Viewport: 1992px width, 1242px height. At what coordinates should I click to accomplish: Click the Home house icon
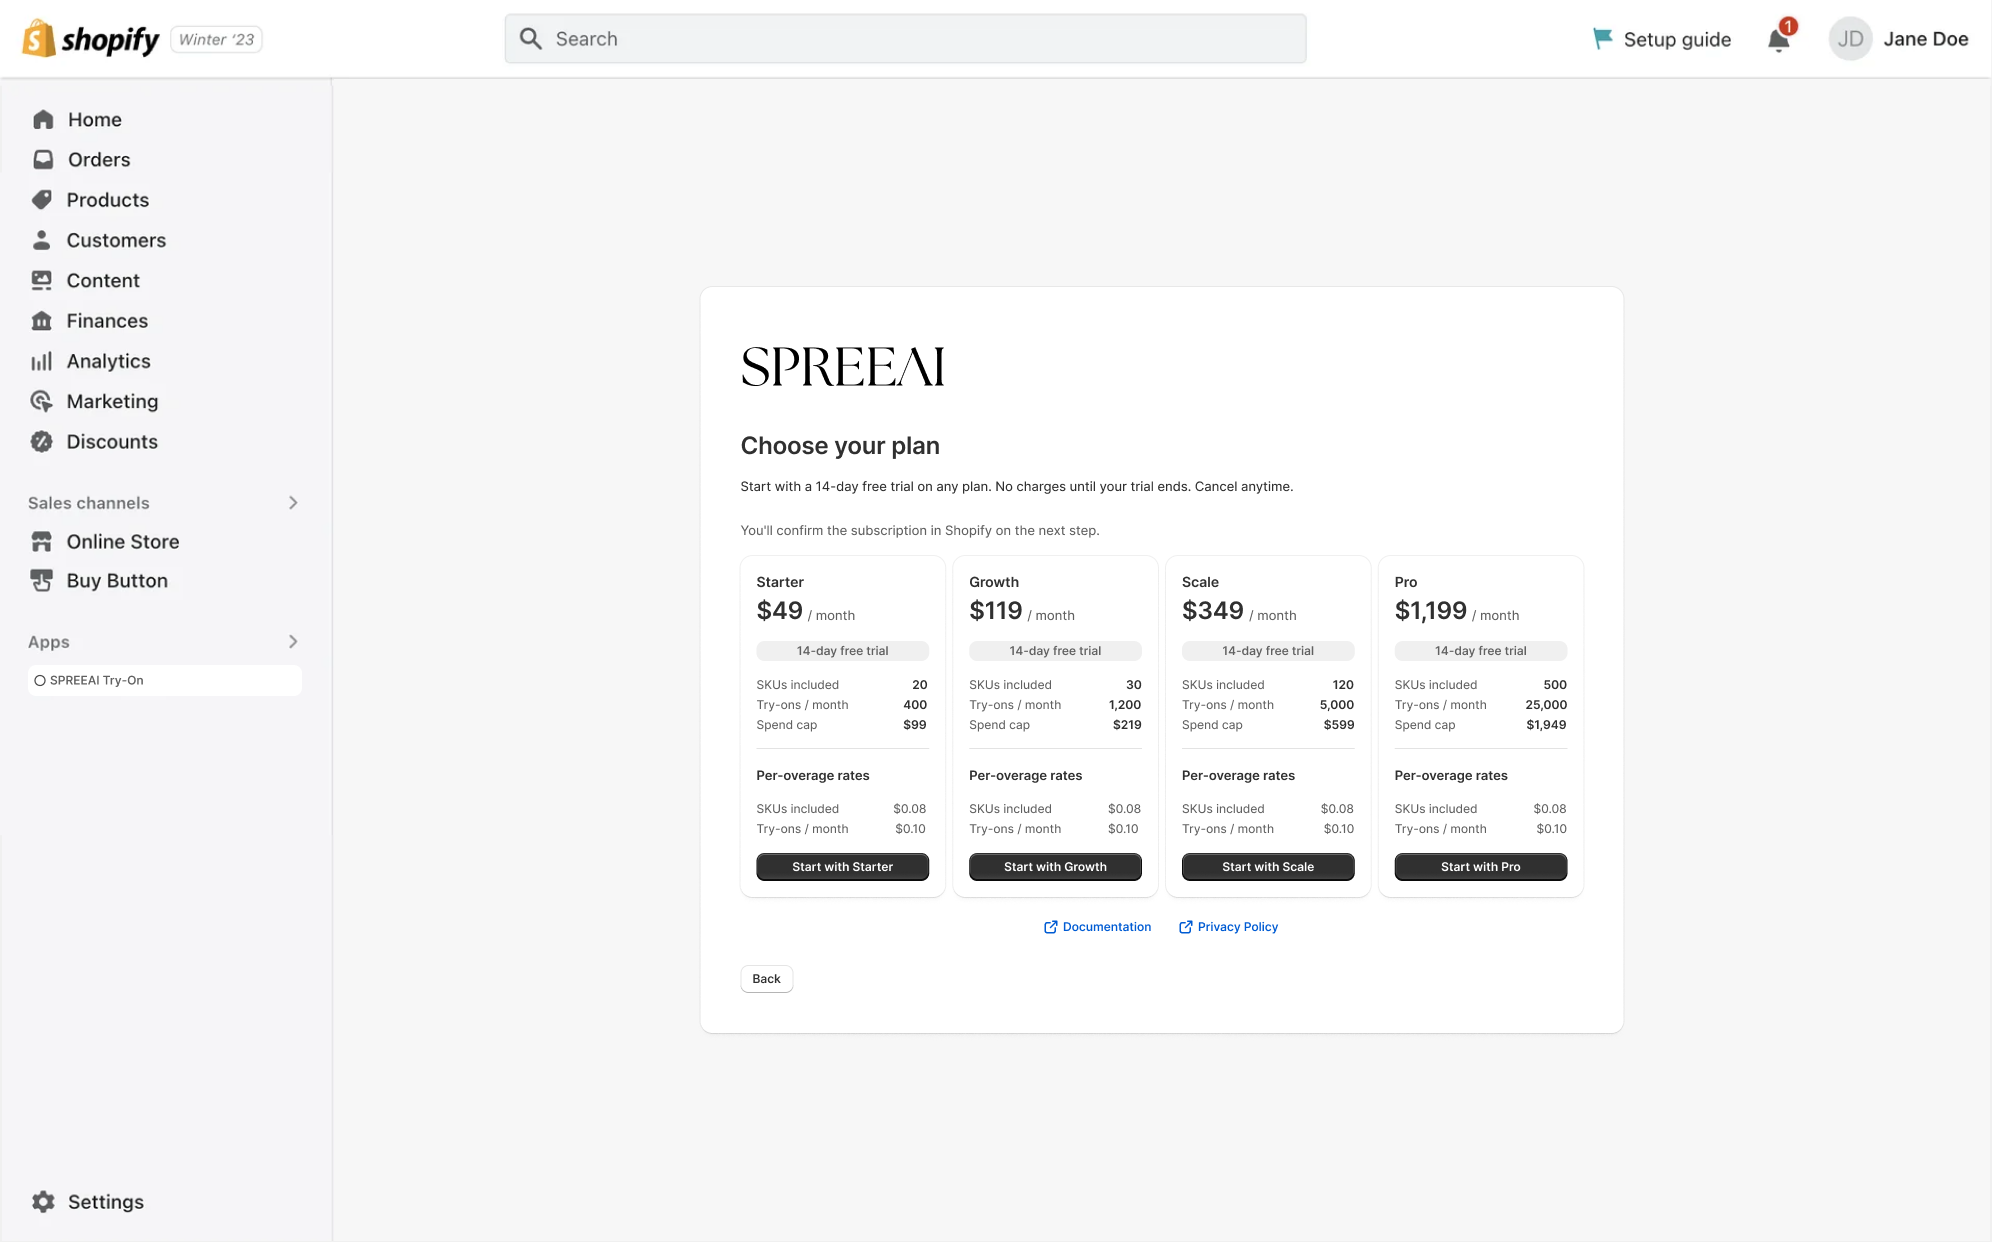[43, 120]
